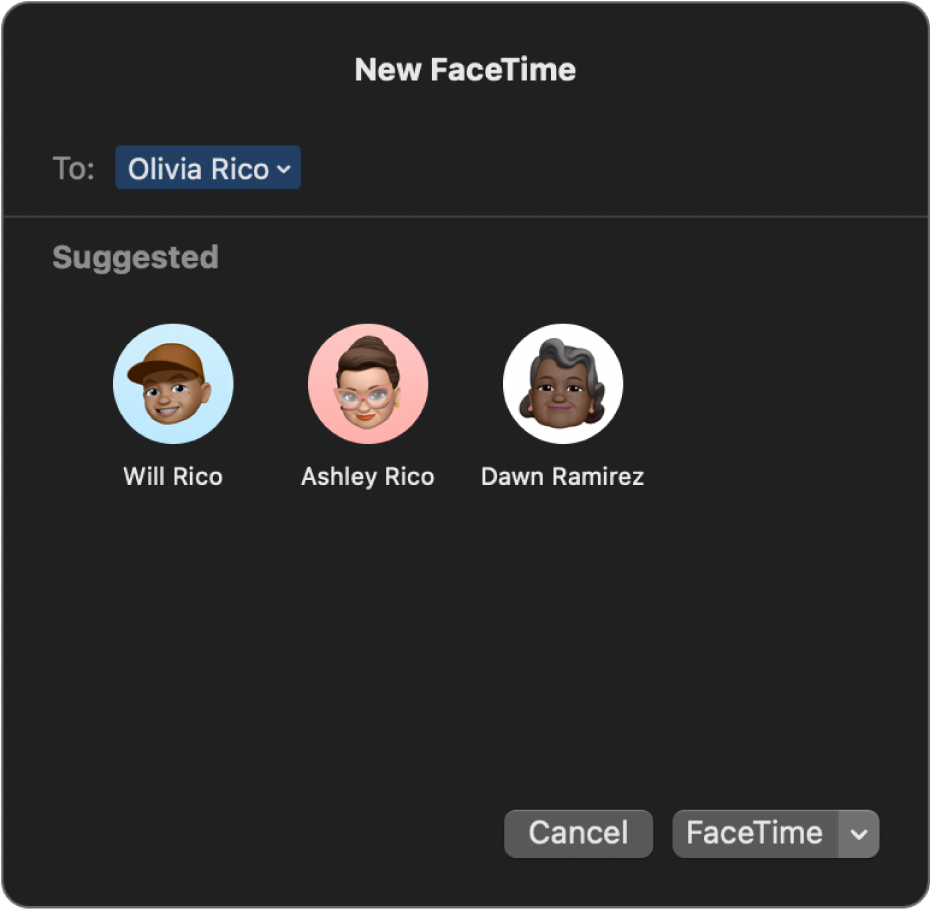Pick Dawn Ramirez's Memoji avatar
932x910 pixels.
click(x=562, y=384)
